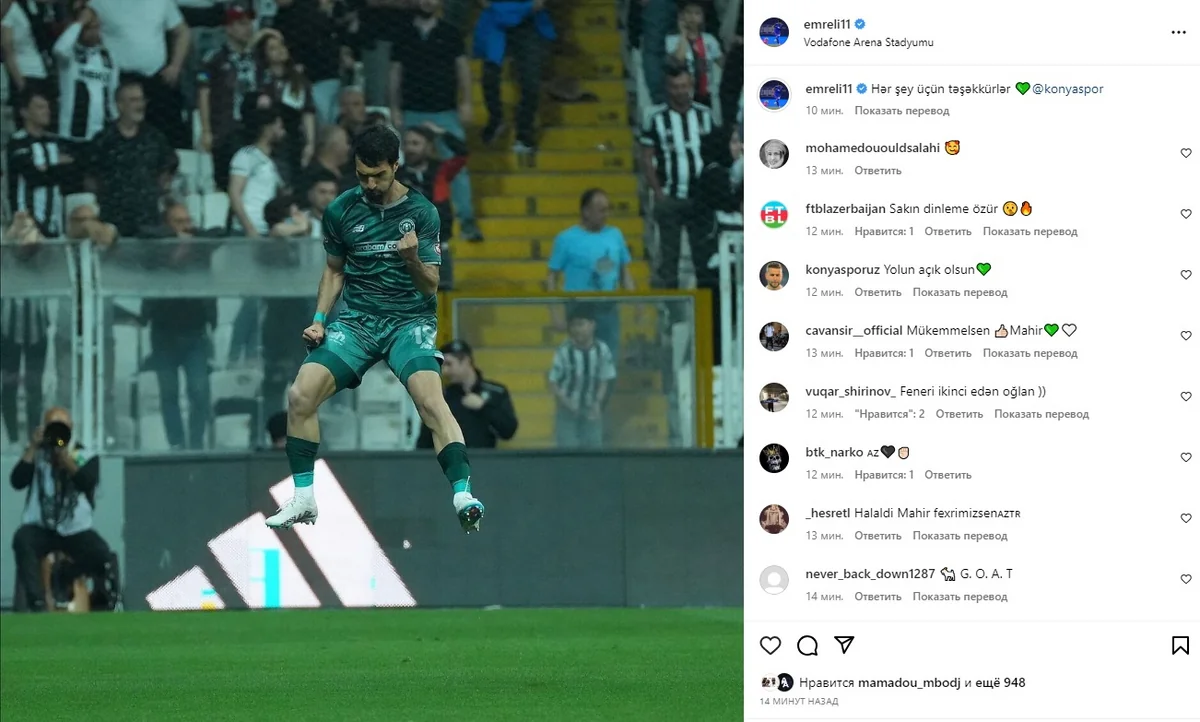Show translation of vuqar_shirinov_ comment
Image resolution: width=1200 pixels, height=722 pixels.
1041,414
